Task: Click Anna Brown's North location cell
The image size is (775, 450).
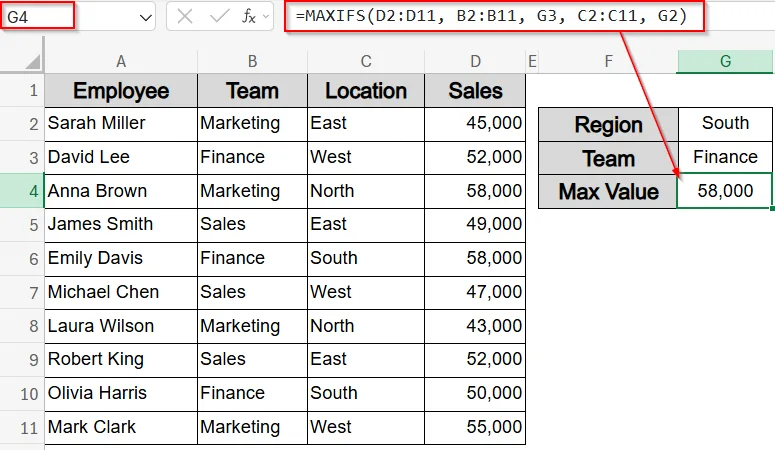Action: click(366, 191)
